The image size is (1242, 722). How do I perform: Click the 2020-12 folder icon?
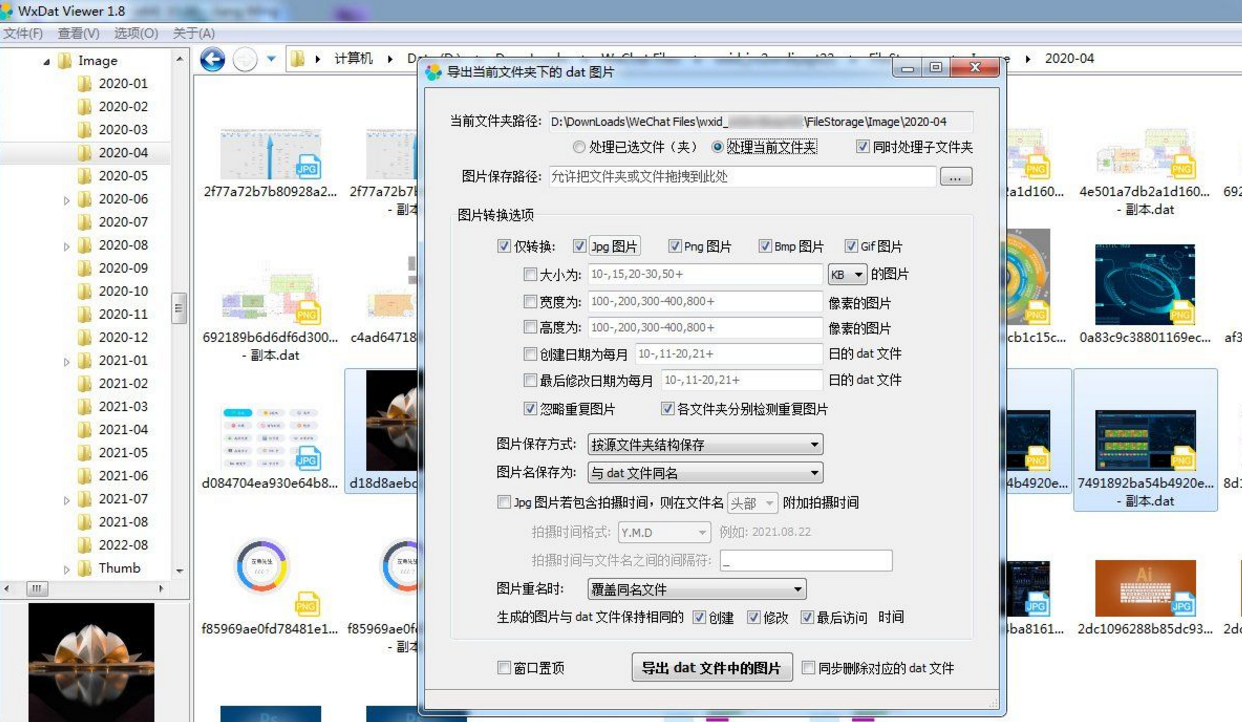(85, 337)
